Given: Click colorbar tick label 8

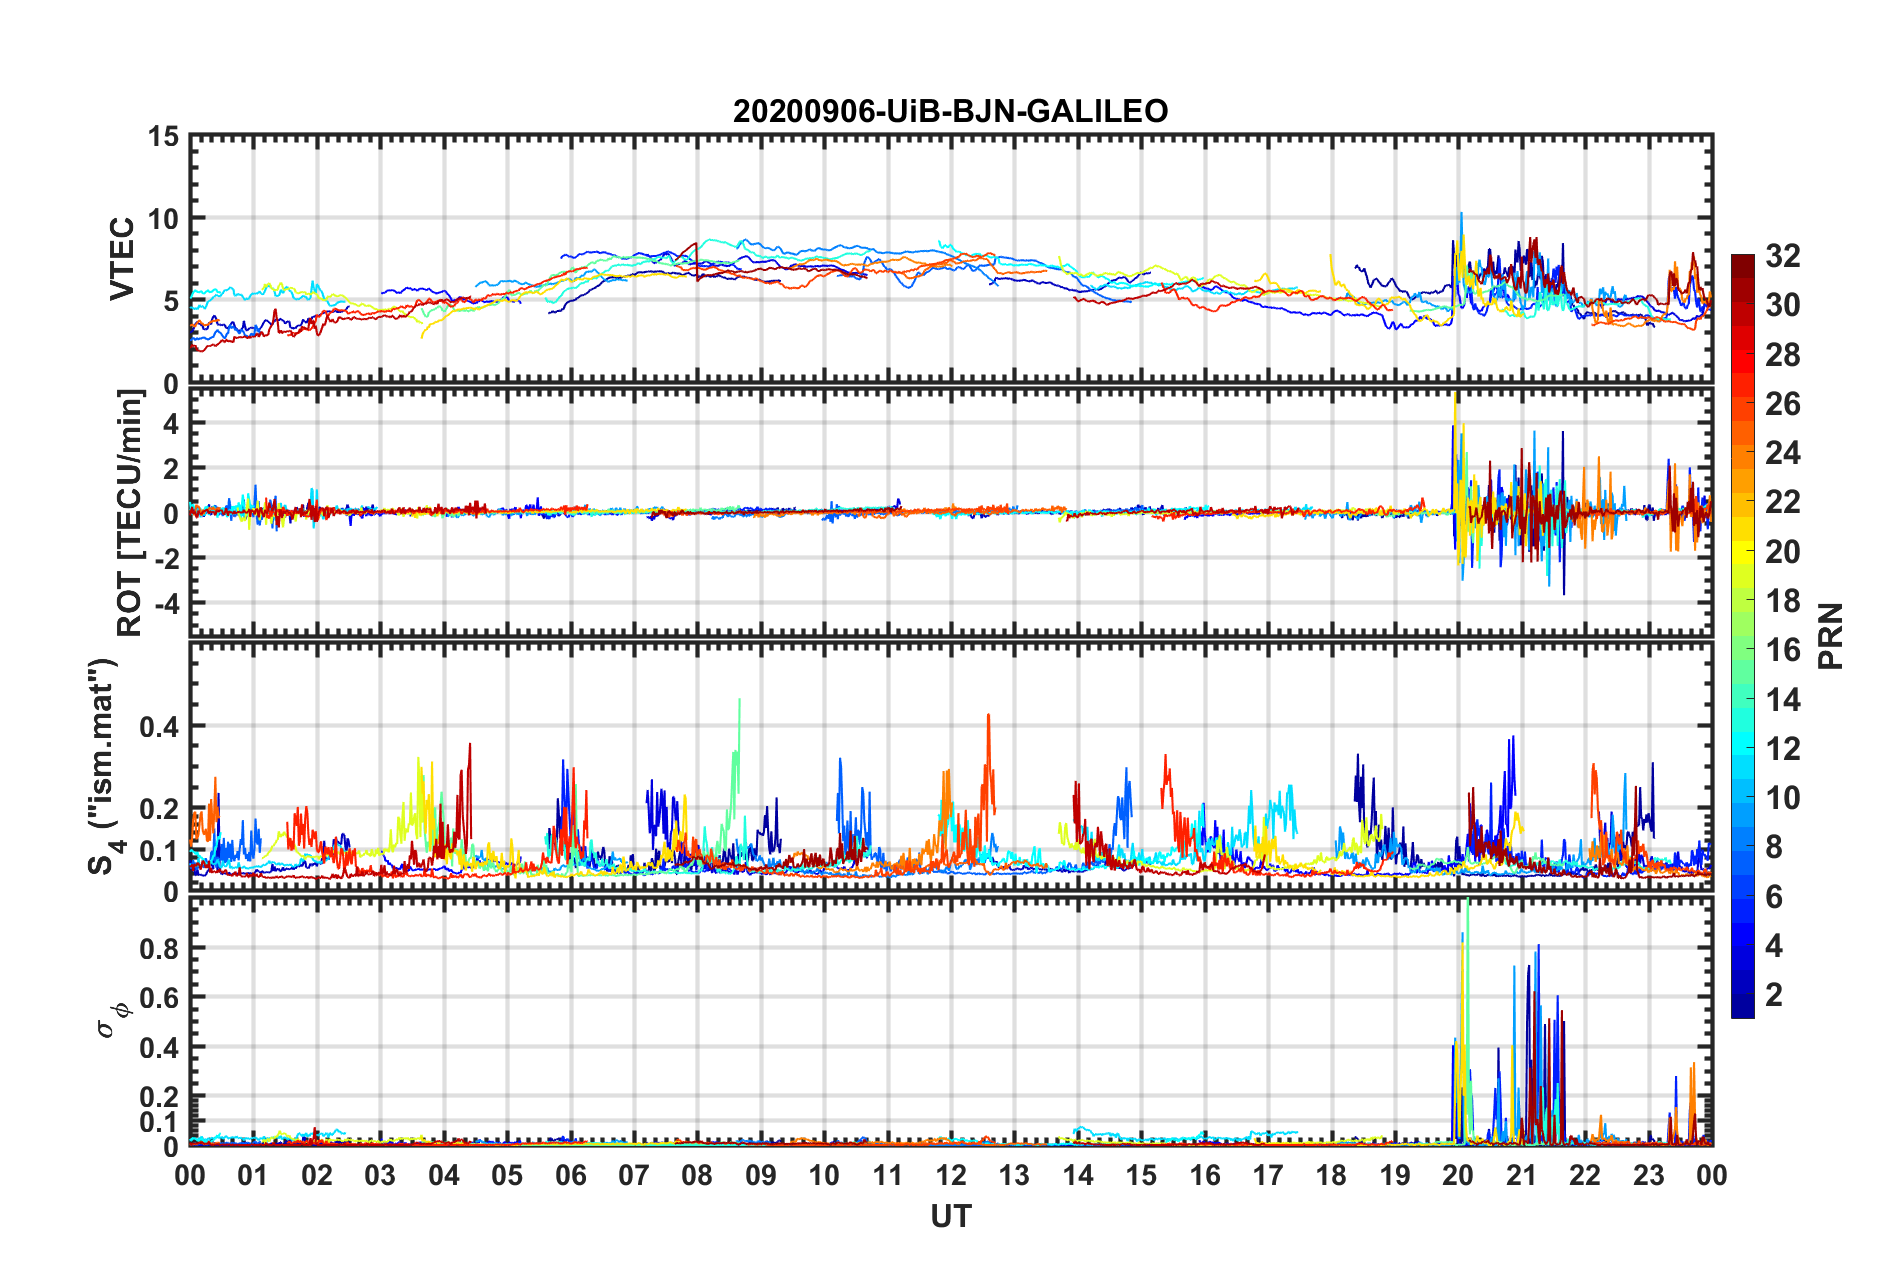Looking at the screenshot, I should 1774,847.
